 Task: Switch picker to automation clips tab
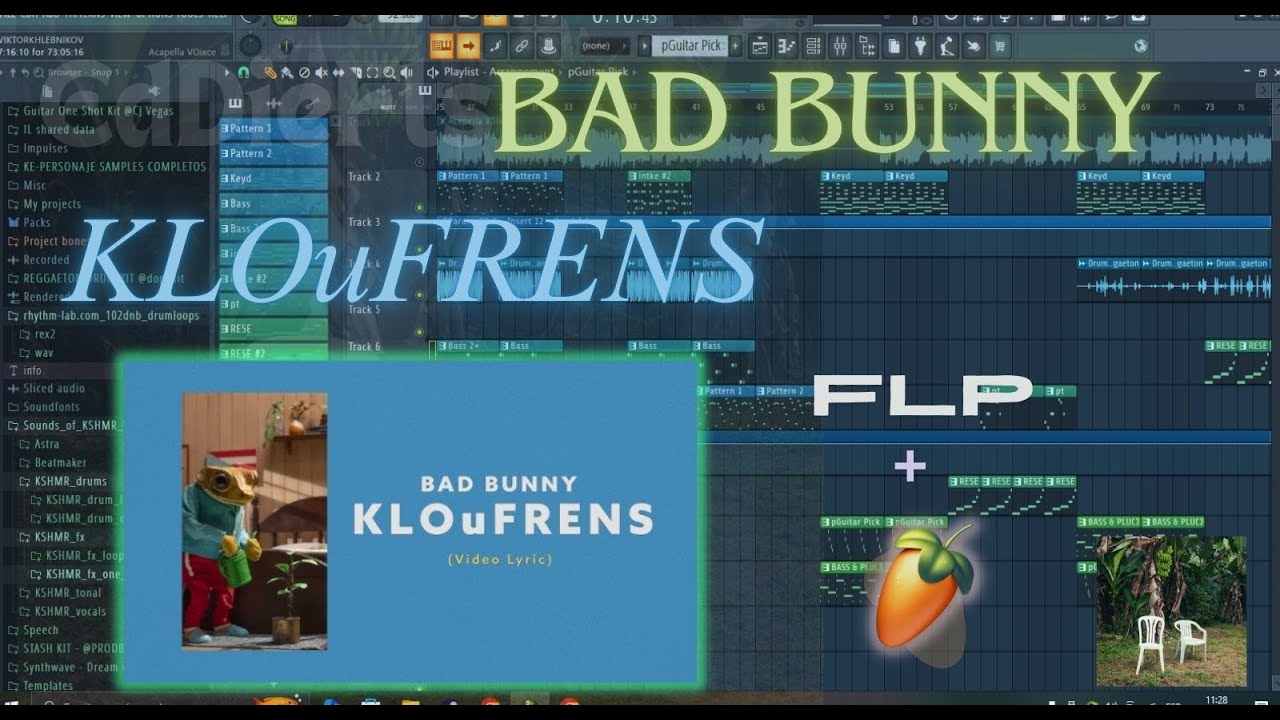312,104
